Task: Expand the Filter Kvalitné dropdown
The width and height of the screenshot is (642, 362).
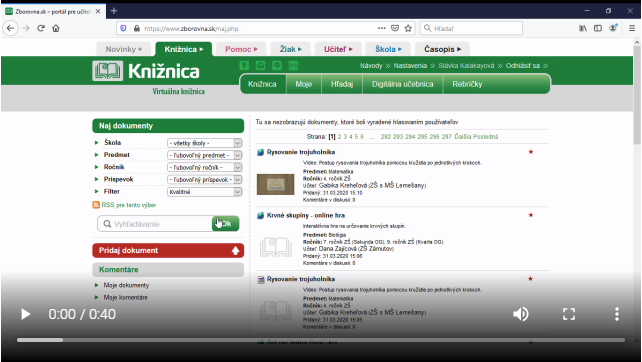Action: pyautogui.click(x=204, y=192)
